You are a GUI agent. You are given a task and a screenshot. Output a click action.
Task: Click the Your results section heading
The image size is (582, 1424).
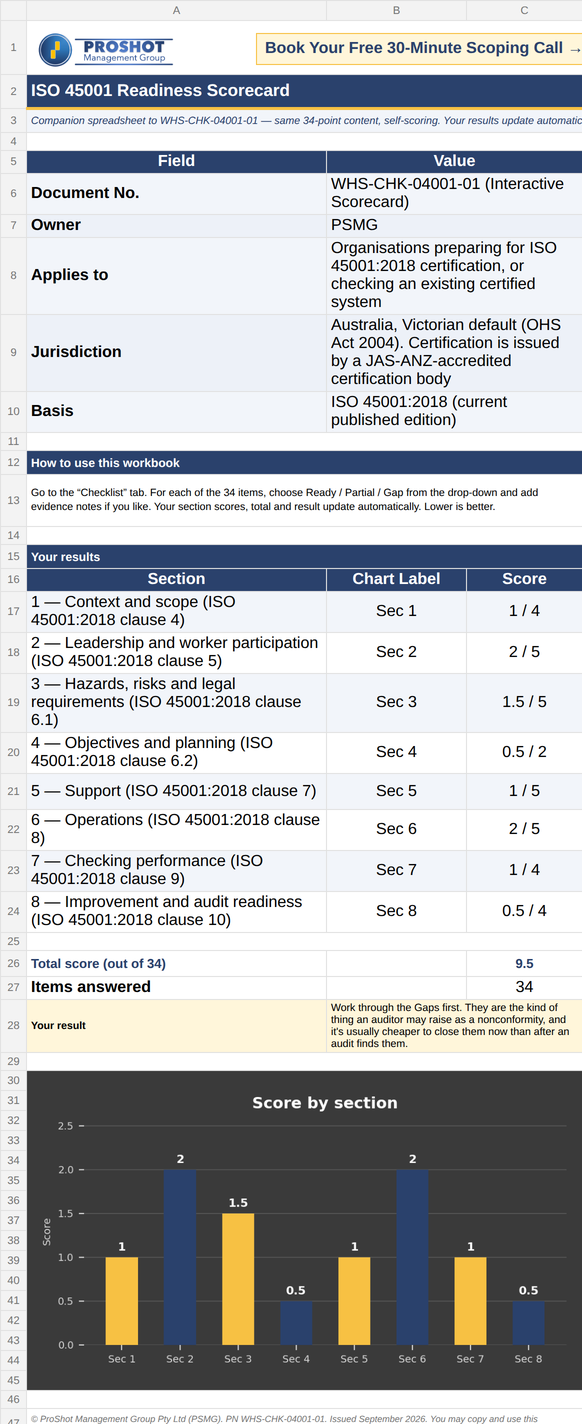(304, 557)
